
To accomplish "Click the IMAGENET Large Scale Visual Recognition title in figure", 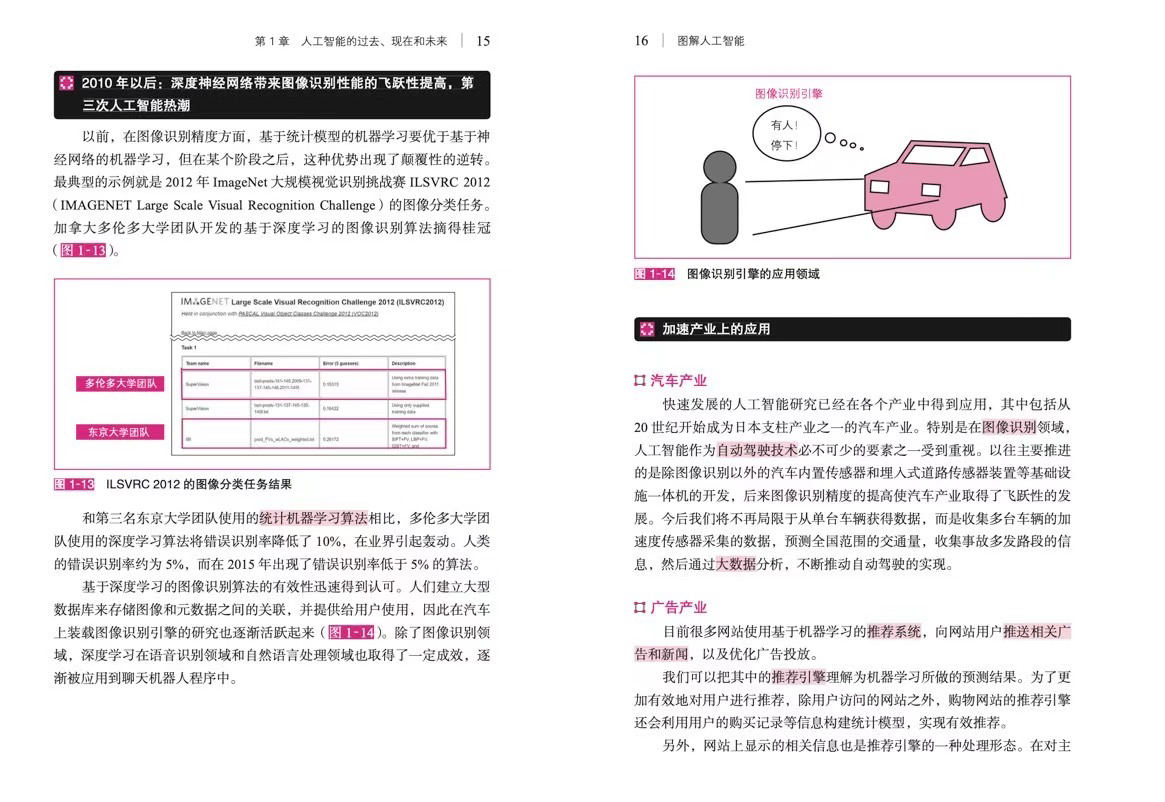I will (312, 302).
